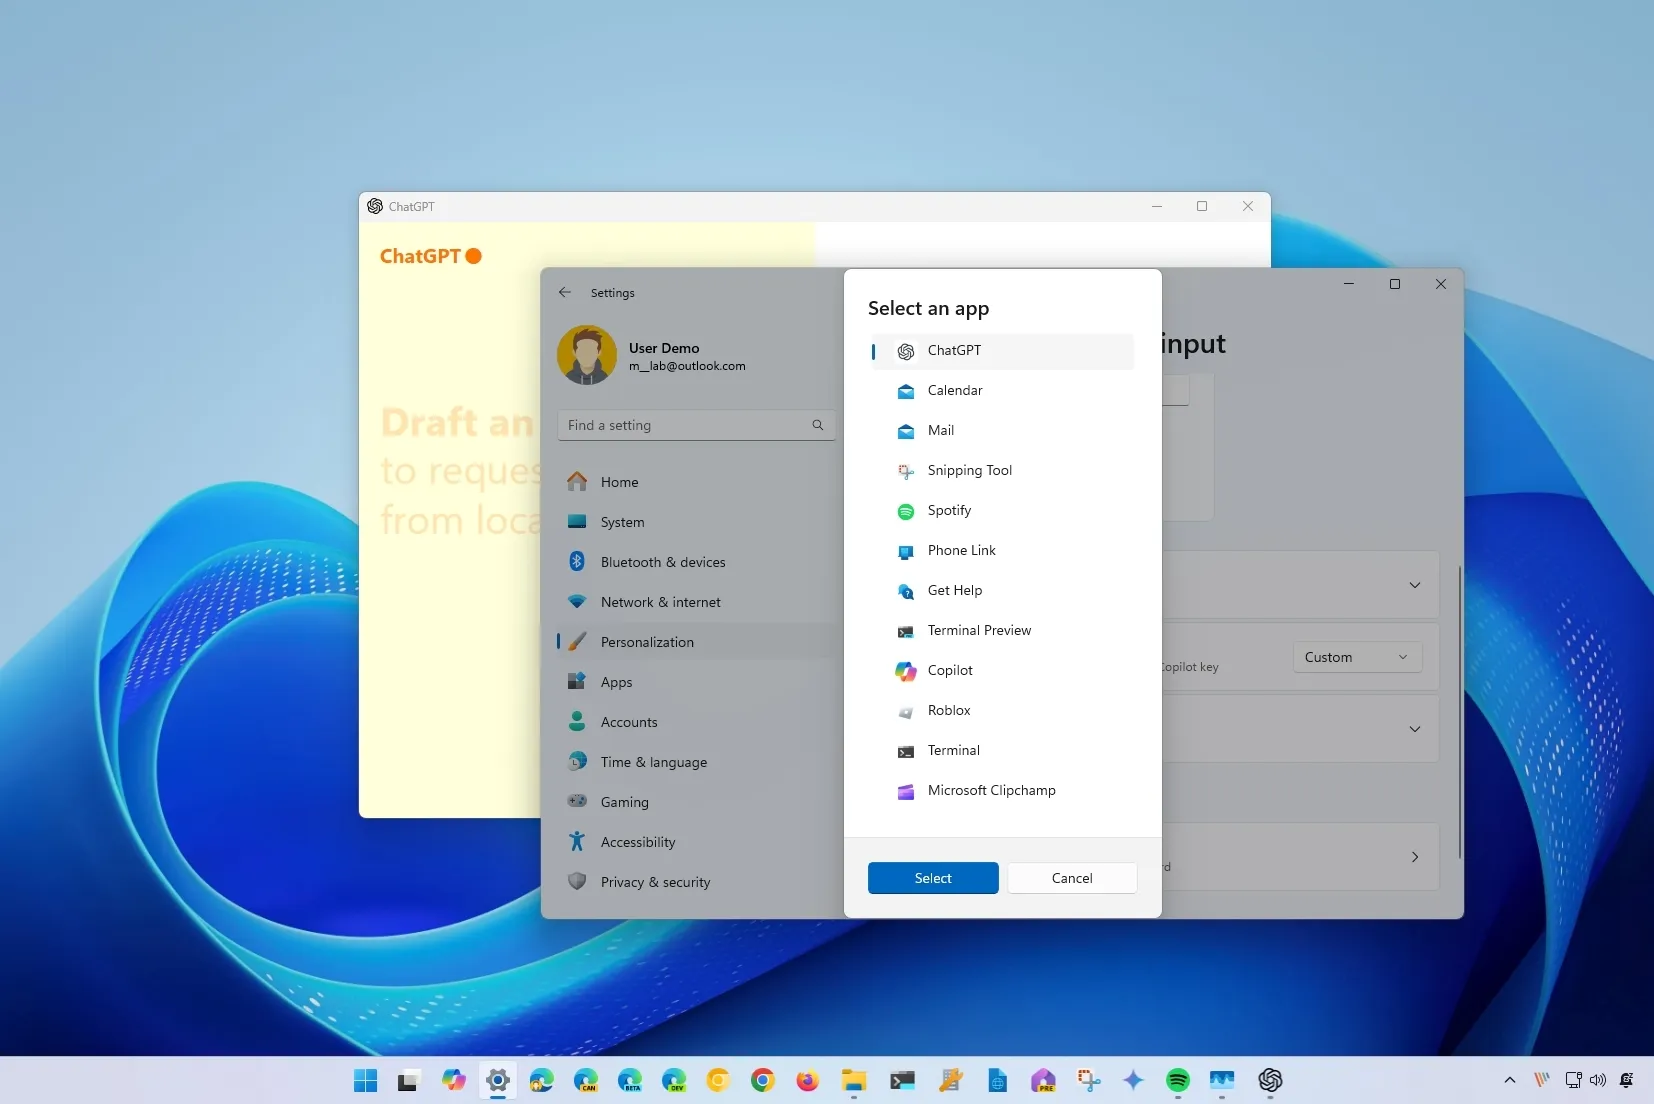Click Select to confirm the app choice
Screen dimensions: 1654x1104
(x=932, y=878)
